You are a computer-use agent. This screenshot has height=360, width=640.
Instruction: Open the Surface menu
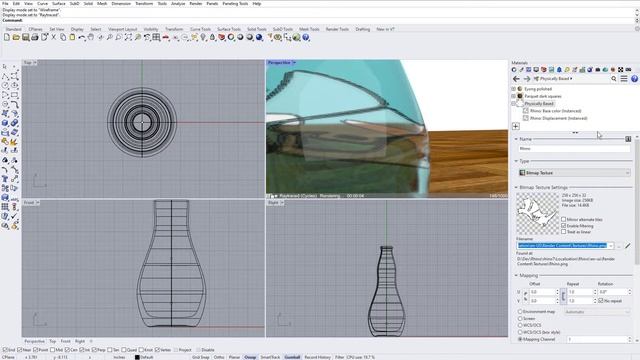click(x=59, y=4)
